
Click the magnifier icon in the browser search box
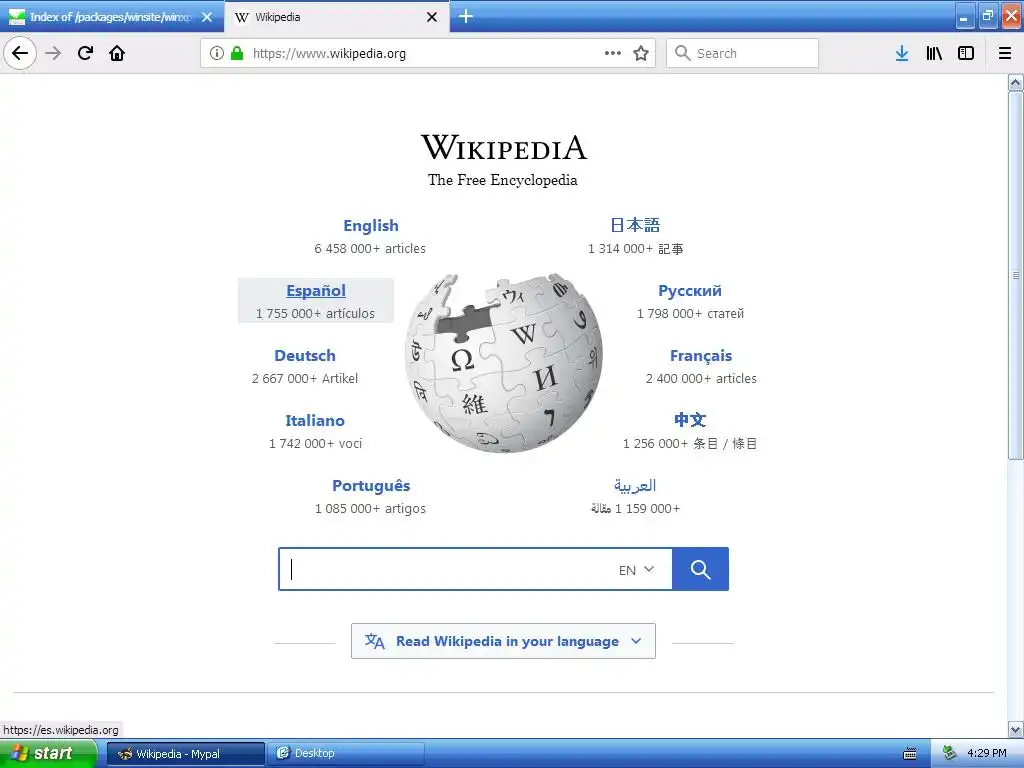(x=682, y=53)
